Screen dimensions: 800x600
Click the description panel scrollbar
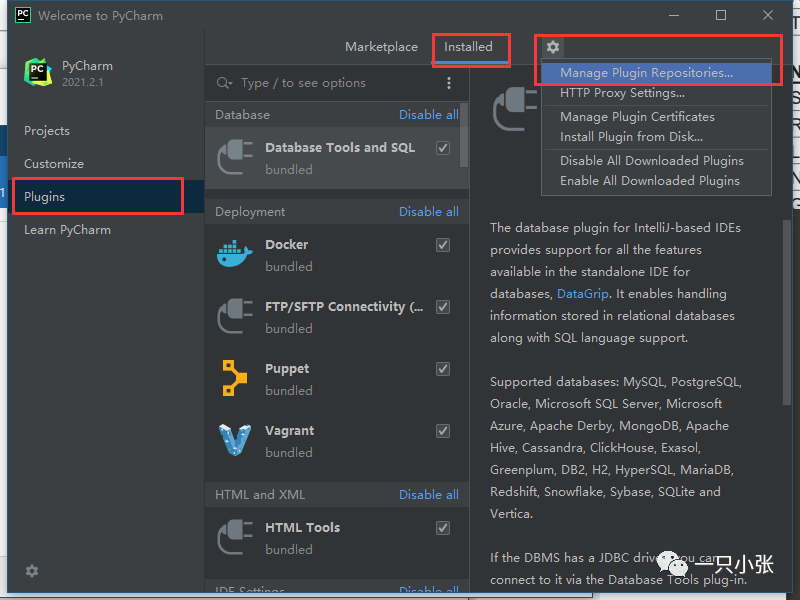(x=787, y=312)
